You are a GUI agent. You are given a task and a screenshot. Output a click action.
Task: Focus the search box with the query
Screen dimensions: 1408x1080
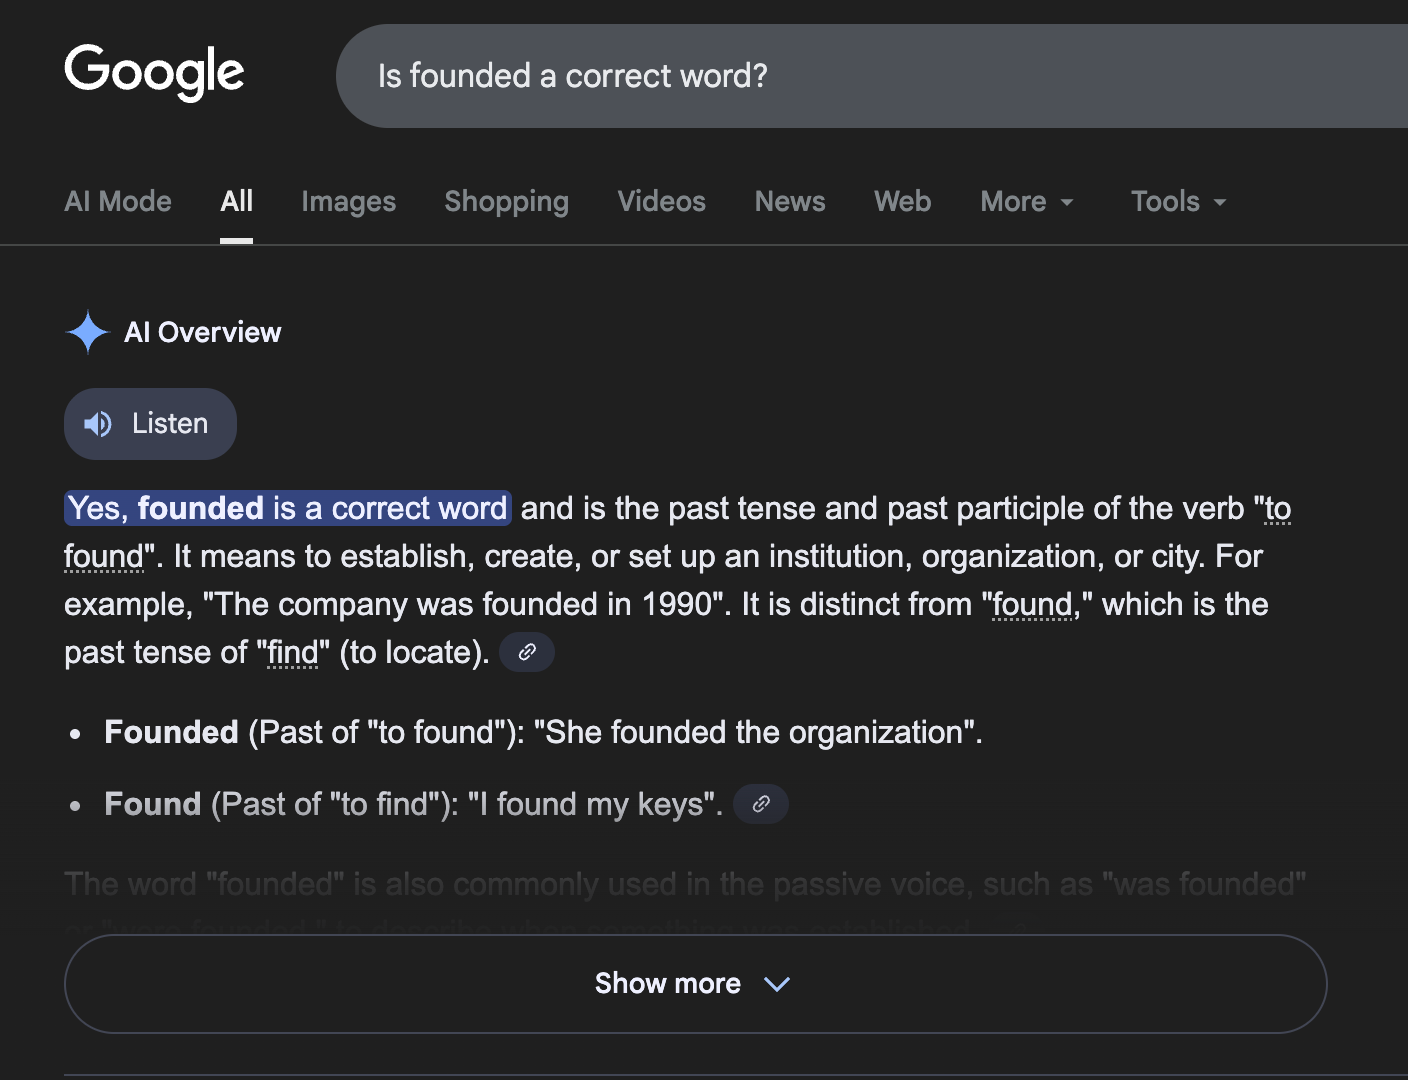coord(870,76)
